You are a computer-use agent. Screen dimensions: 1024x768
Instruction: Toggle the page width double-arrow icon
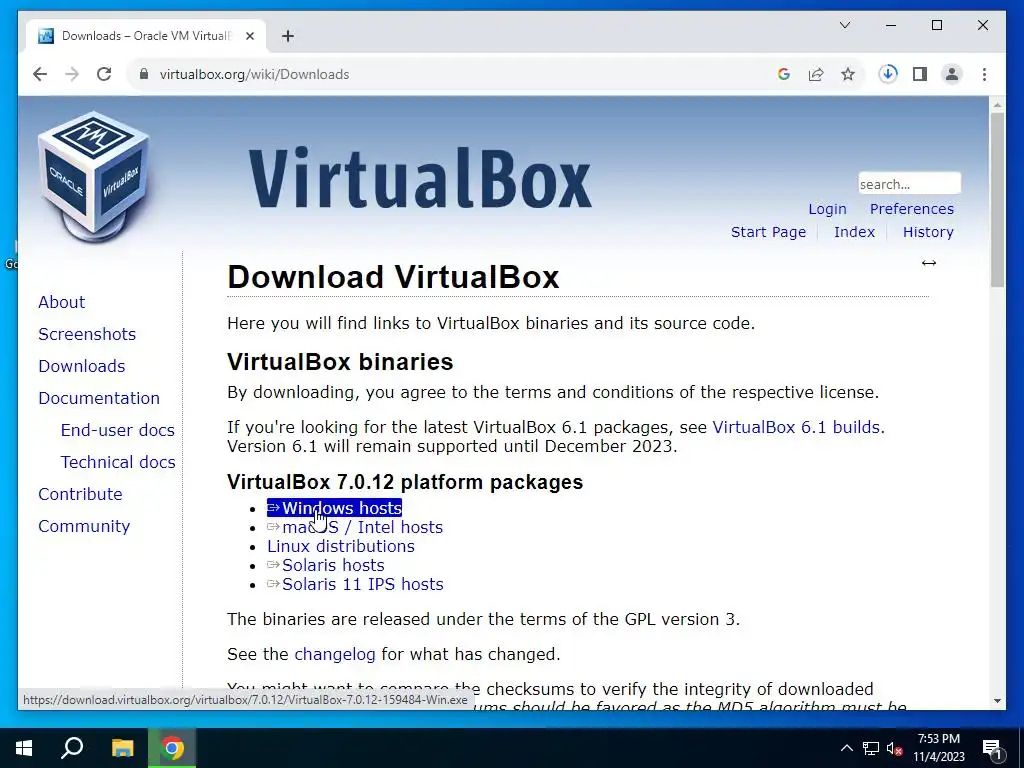(929, 263)
